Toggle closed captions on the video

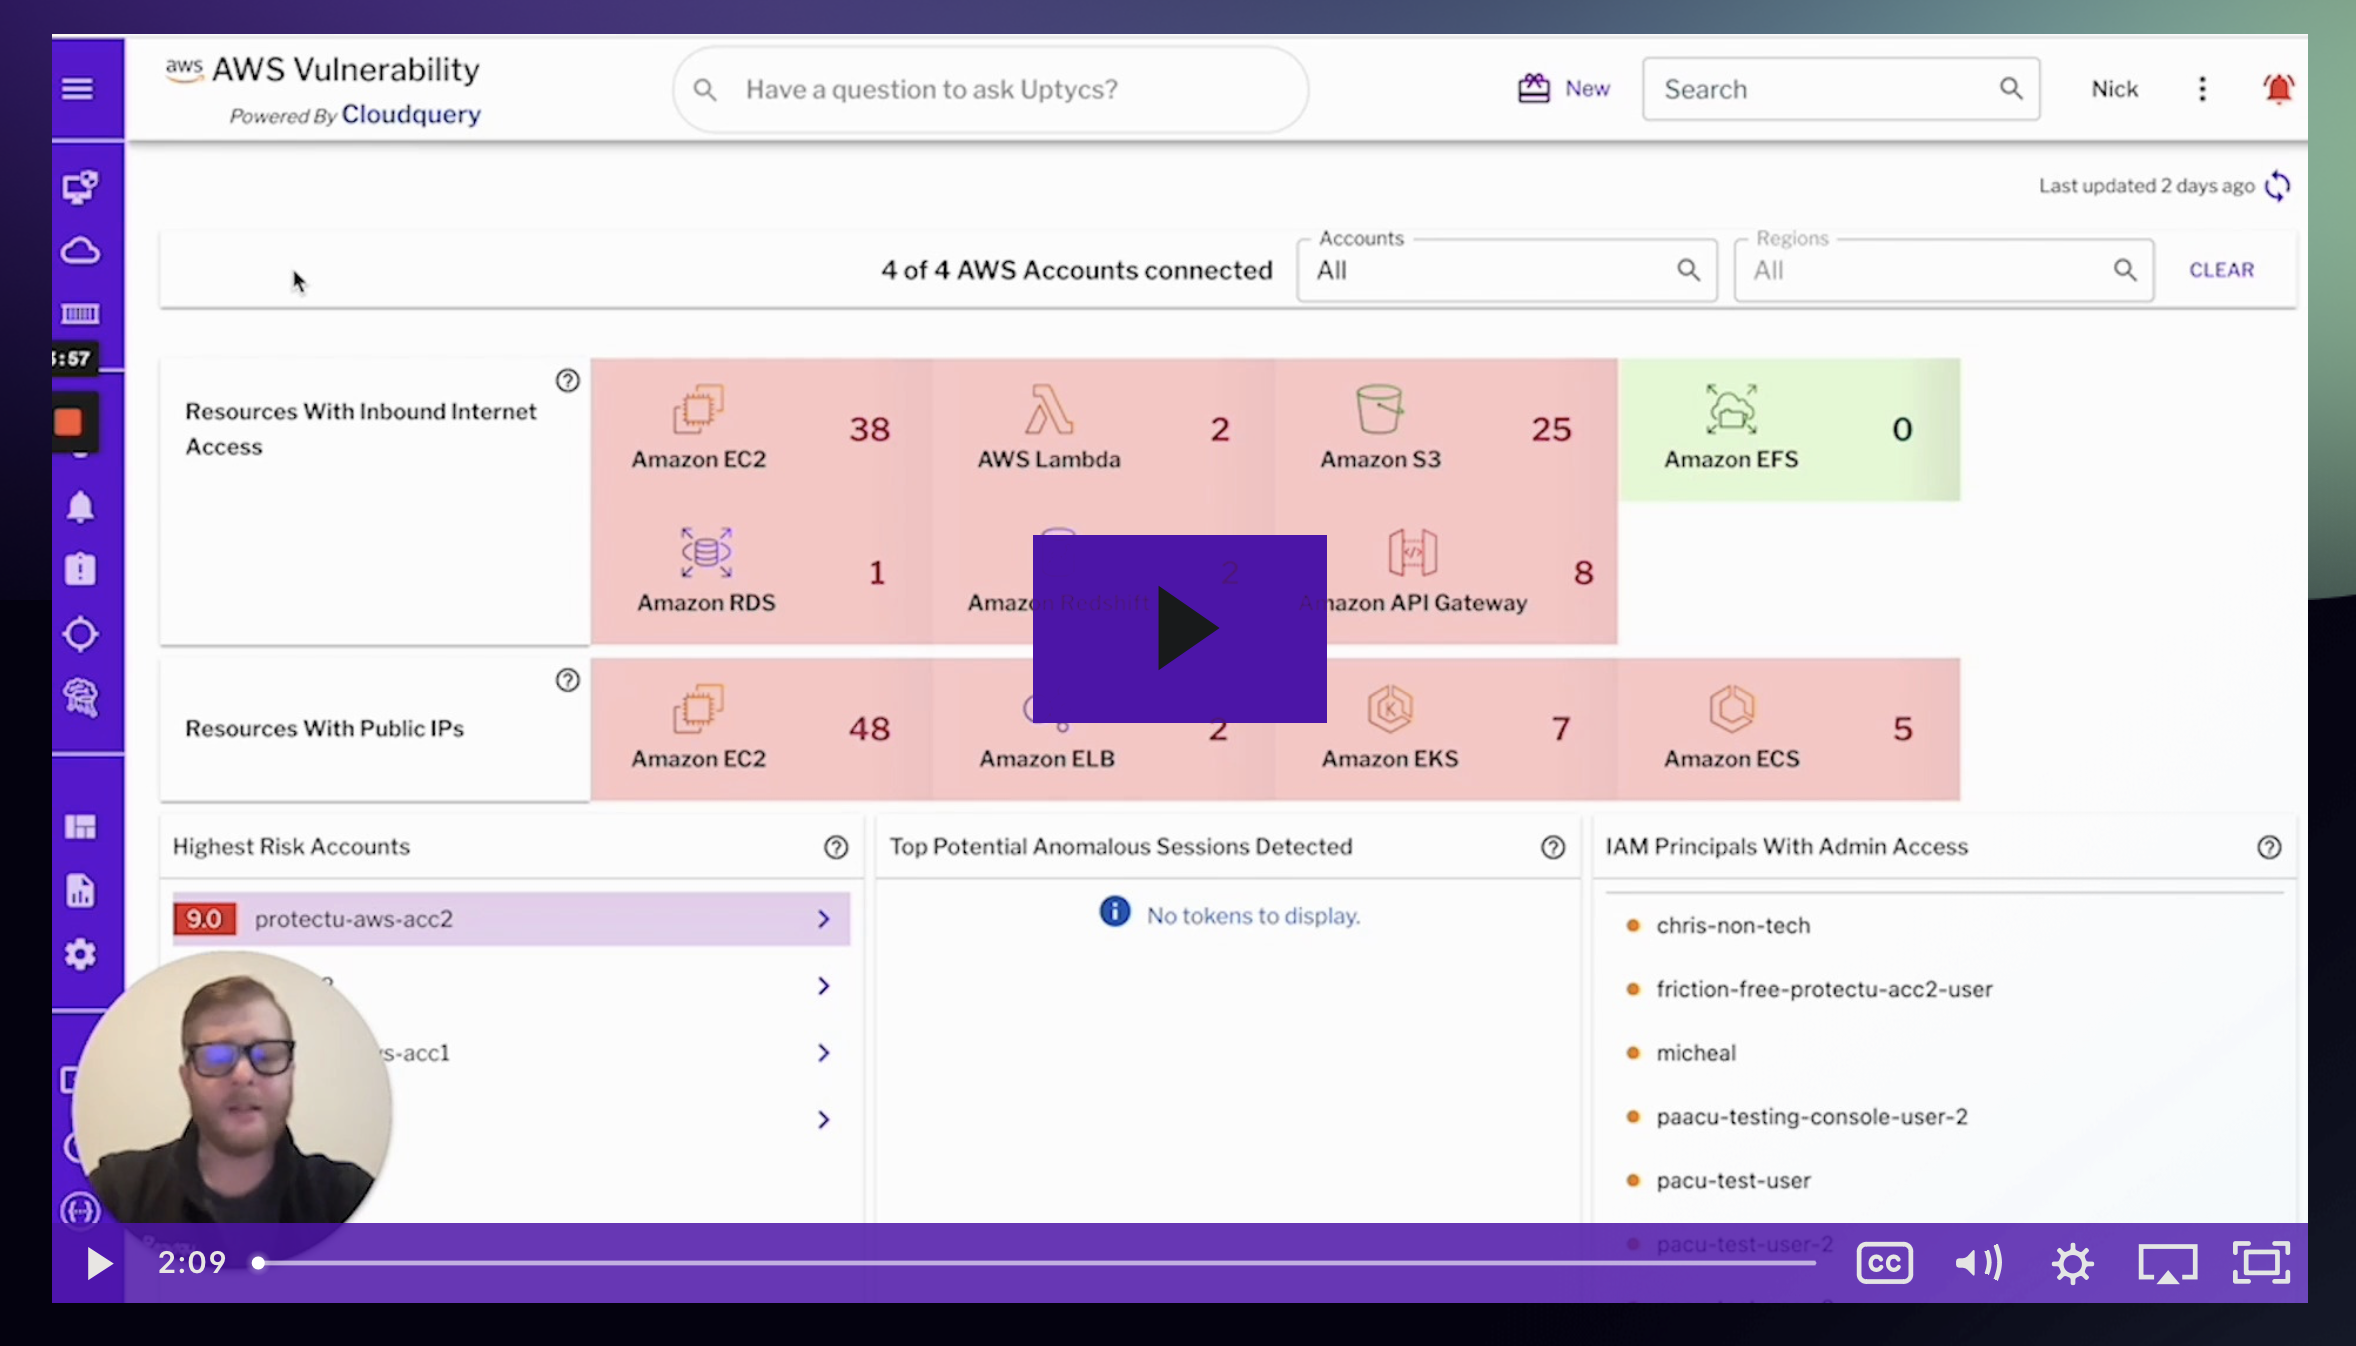coord(1884,1263)
